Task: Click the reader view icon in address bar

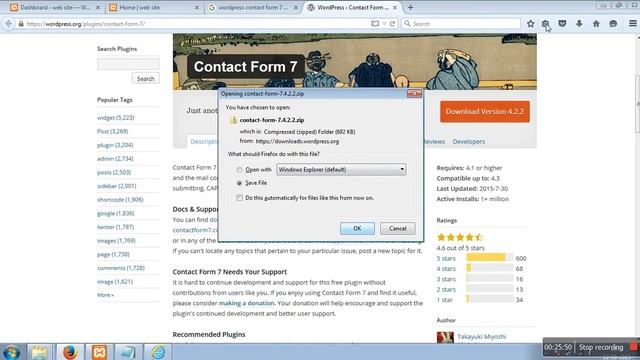Action: click(x=375, y=24)
